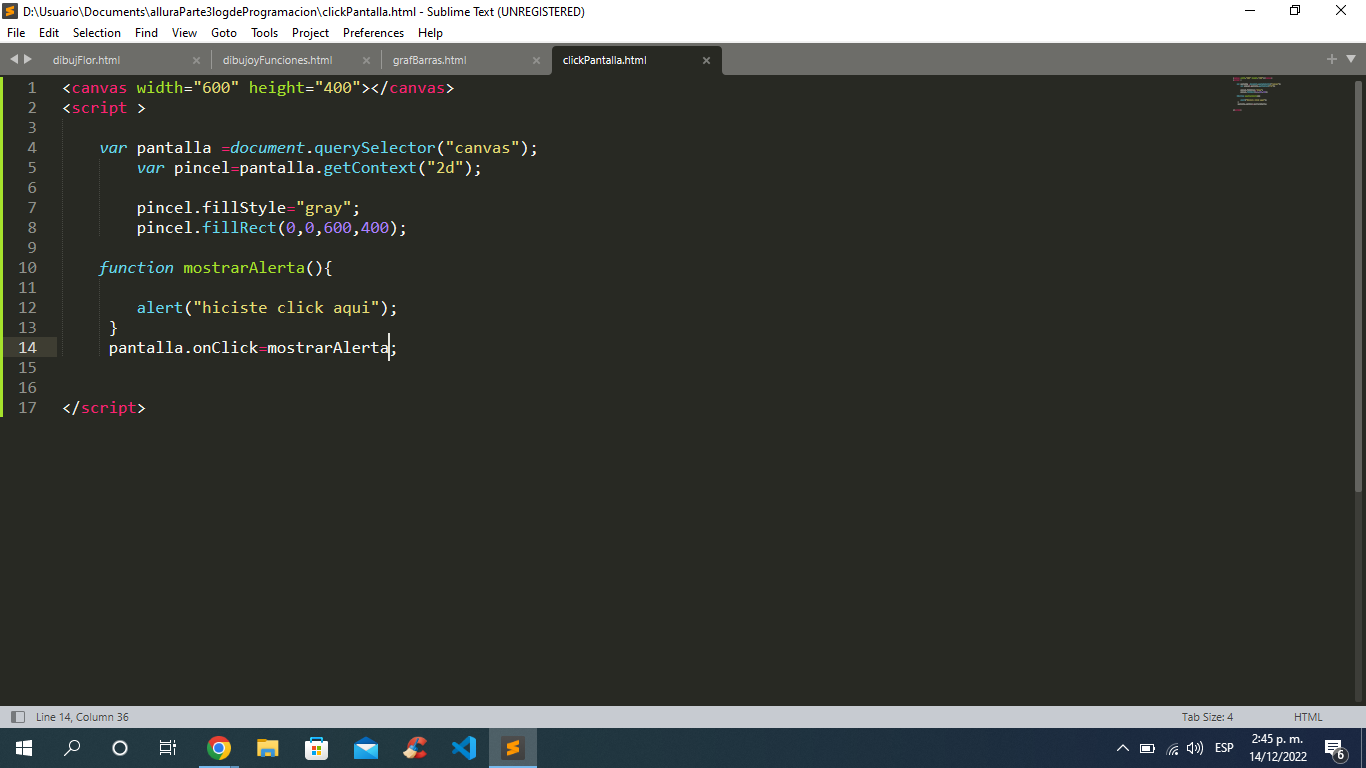Close the dibujoyFunciones.html tab
The height and width of the screenshot is (768, 1366).
tap(366, 60)
